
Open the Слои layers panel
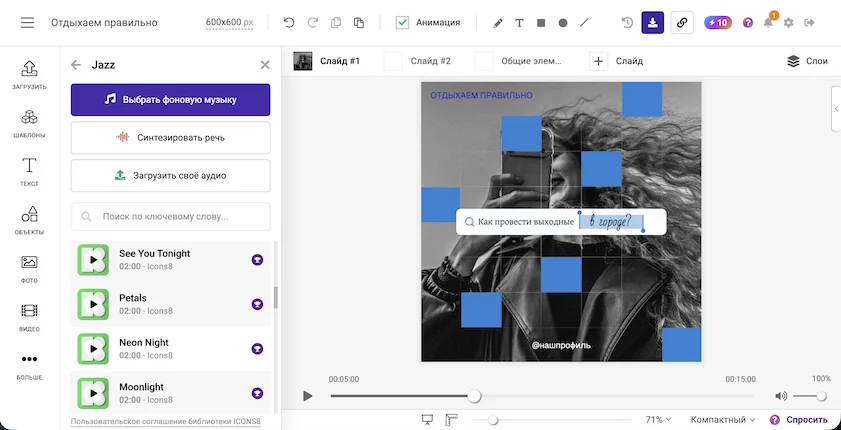[807, 61]
